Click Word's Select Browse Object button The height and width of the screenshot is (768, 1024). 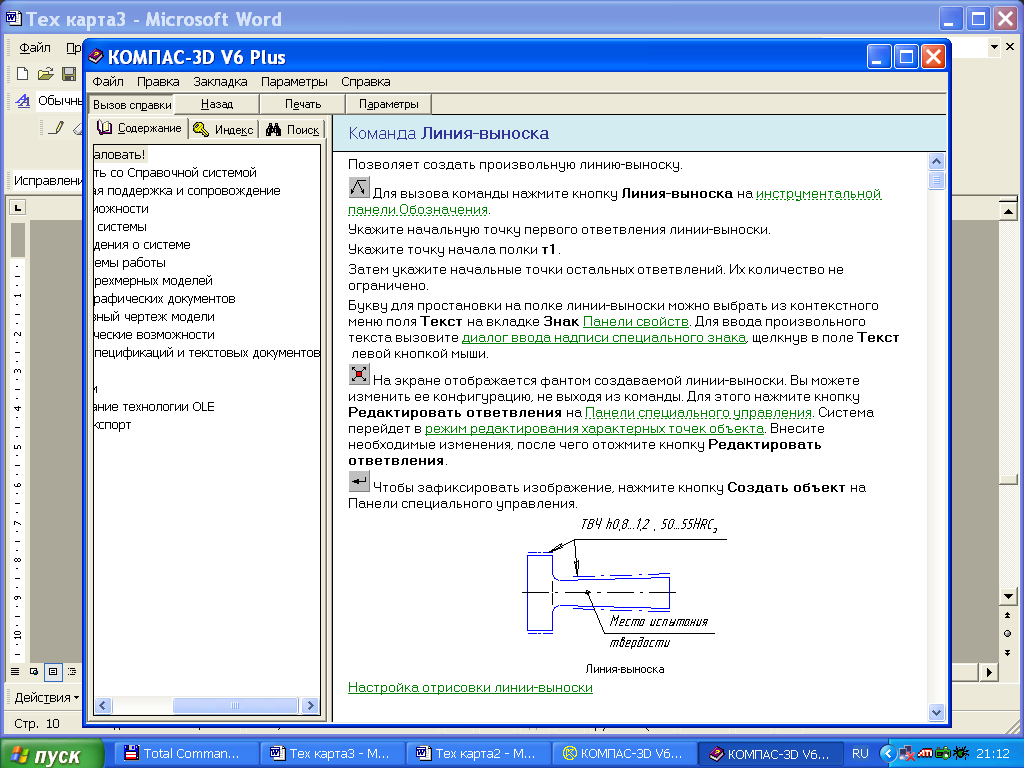tap(1008, 633)
